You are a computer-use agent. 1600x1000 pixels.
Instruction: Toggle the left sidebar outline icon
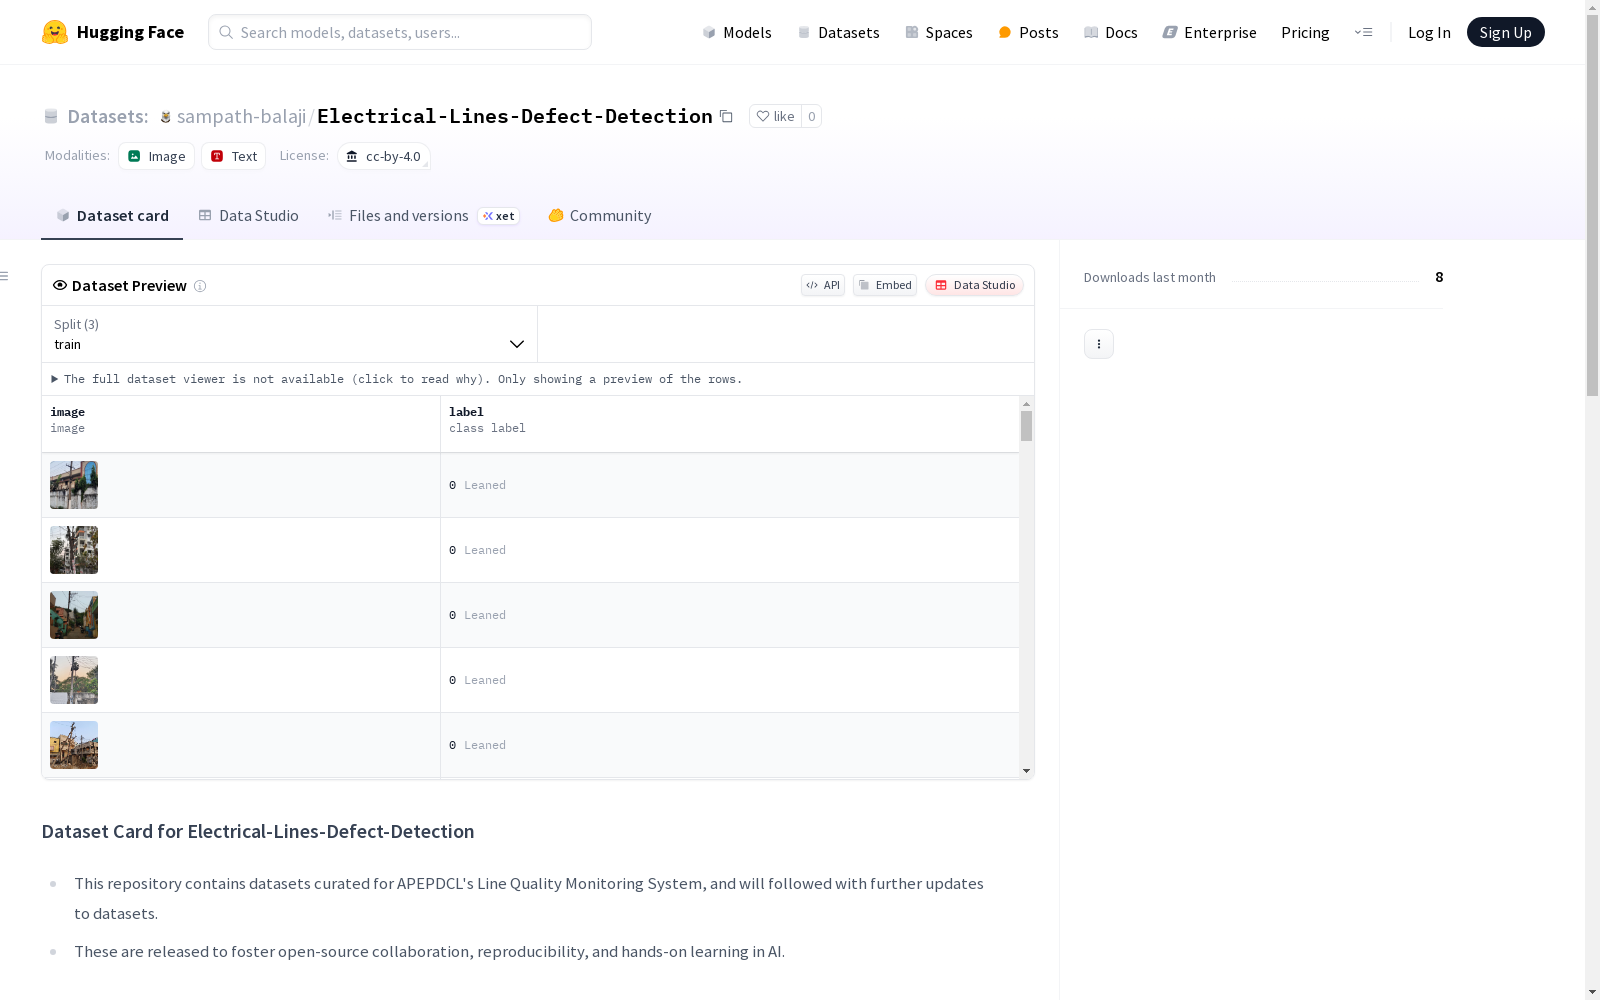tap(5, 276)
